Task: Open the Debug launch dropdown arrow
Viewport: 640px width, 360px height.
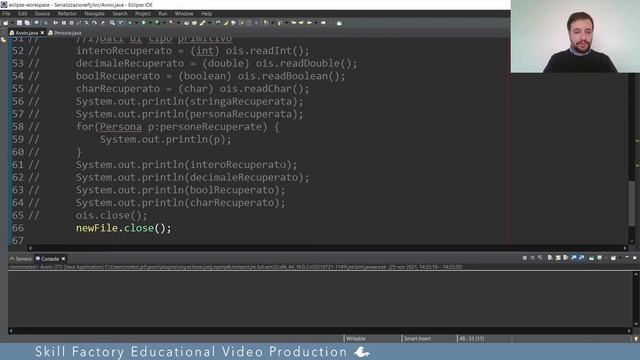Action: (136, 23)
